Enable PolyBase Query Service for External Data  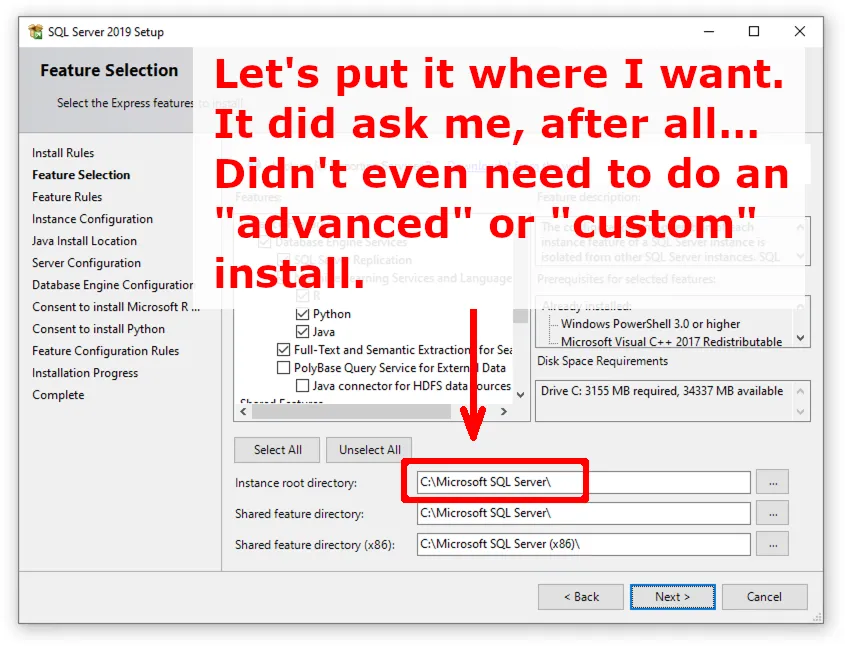pos(283,368)
